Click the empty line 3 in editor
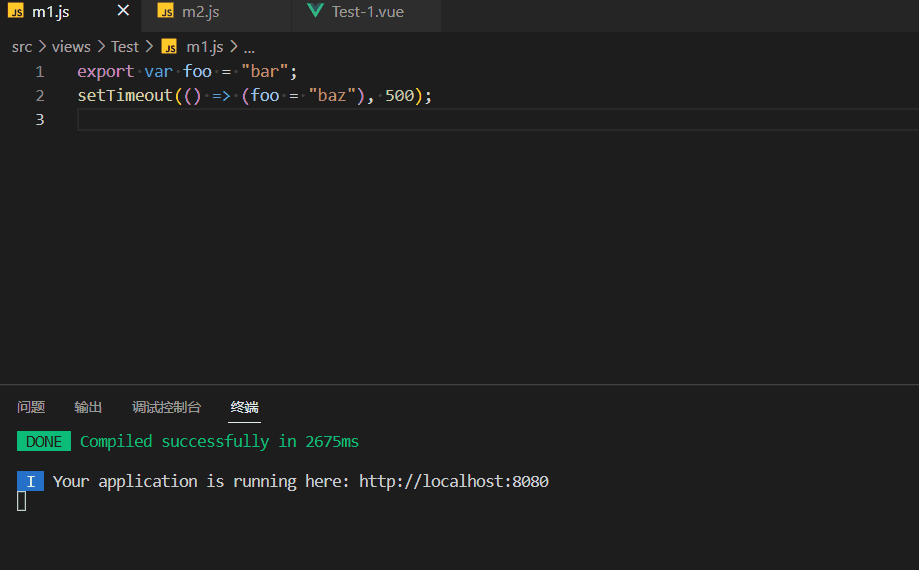 [498, 120]
